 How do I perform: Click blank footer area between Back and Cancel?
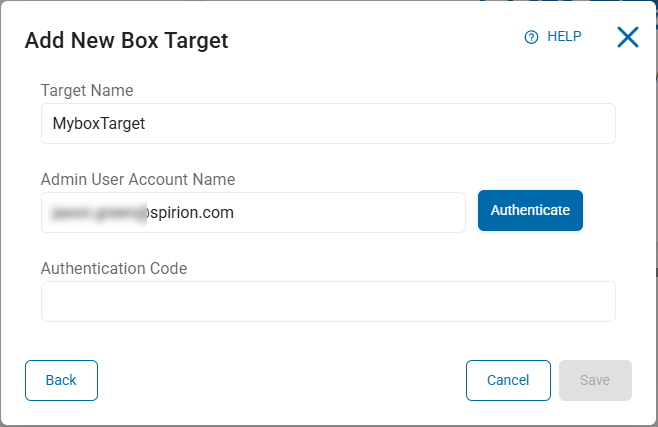[x=280, y=380]
